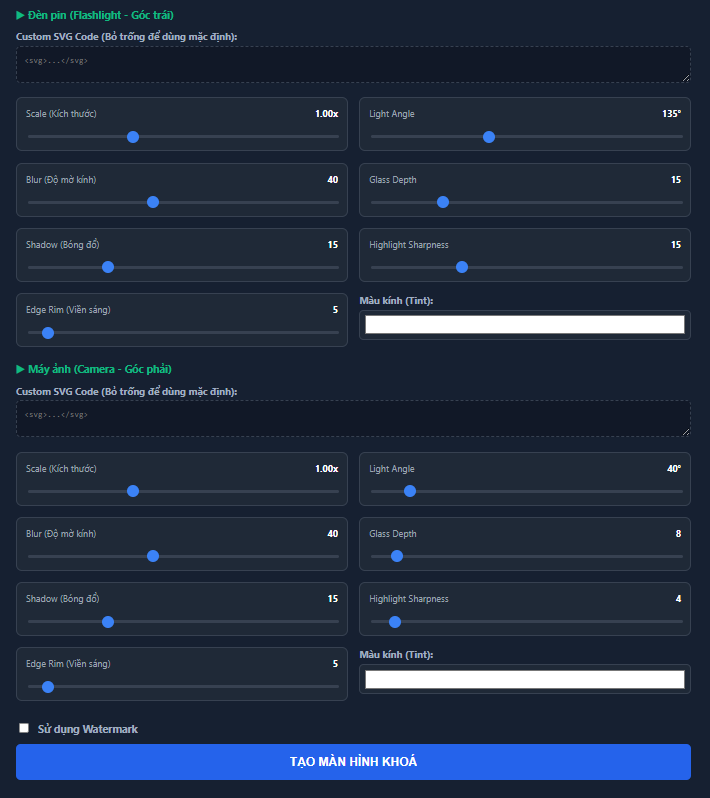Click the Camera Light Angle slider handle
The height and width of the screenshot is (798, 710).
coord(409,491)
